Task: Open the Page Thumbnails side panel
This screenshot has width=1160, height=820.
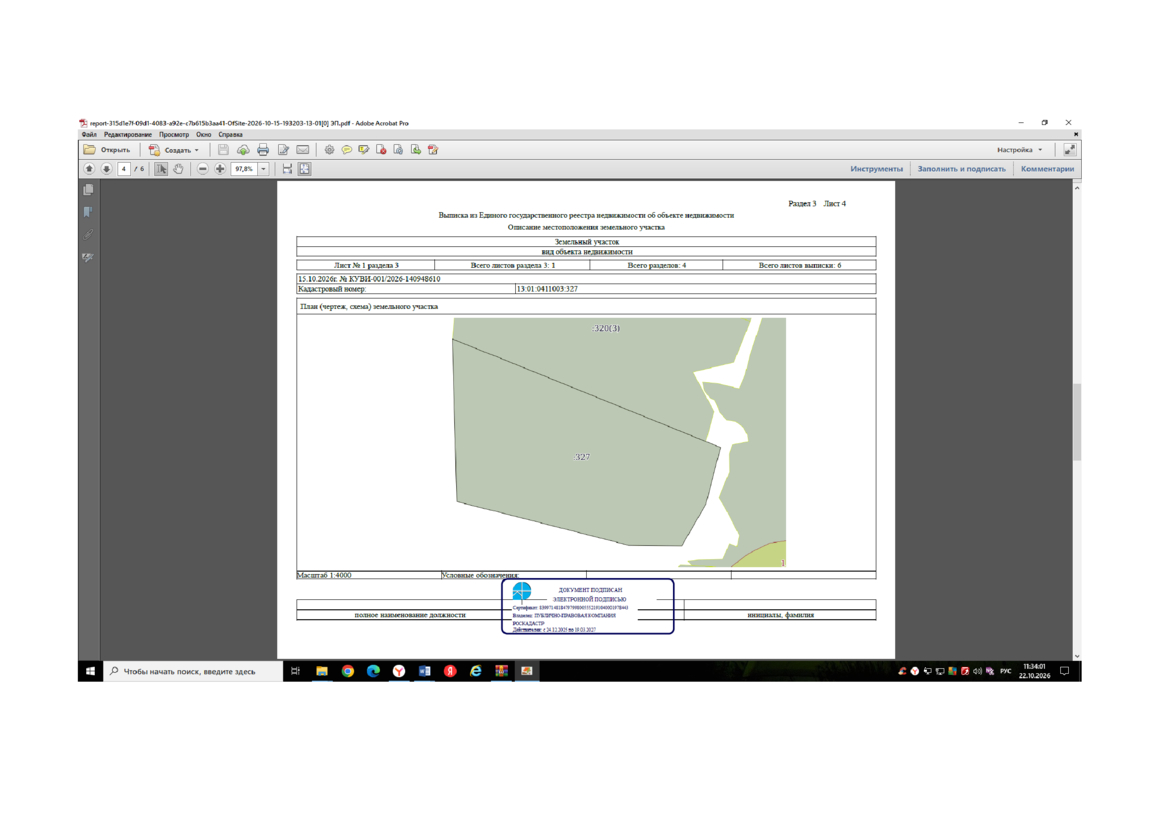Action: 88,190
